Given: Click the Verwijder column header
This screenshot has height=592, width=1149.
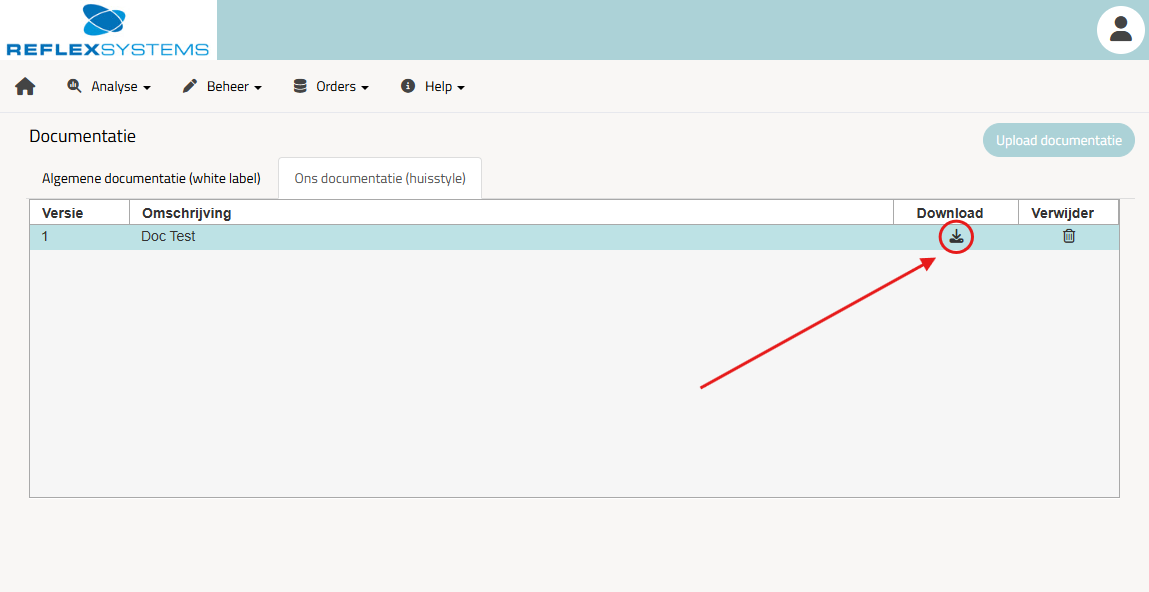Looking at the screenshot, I should 1068,213.
